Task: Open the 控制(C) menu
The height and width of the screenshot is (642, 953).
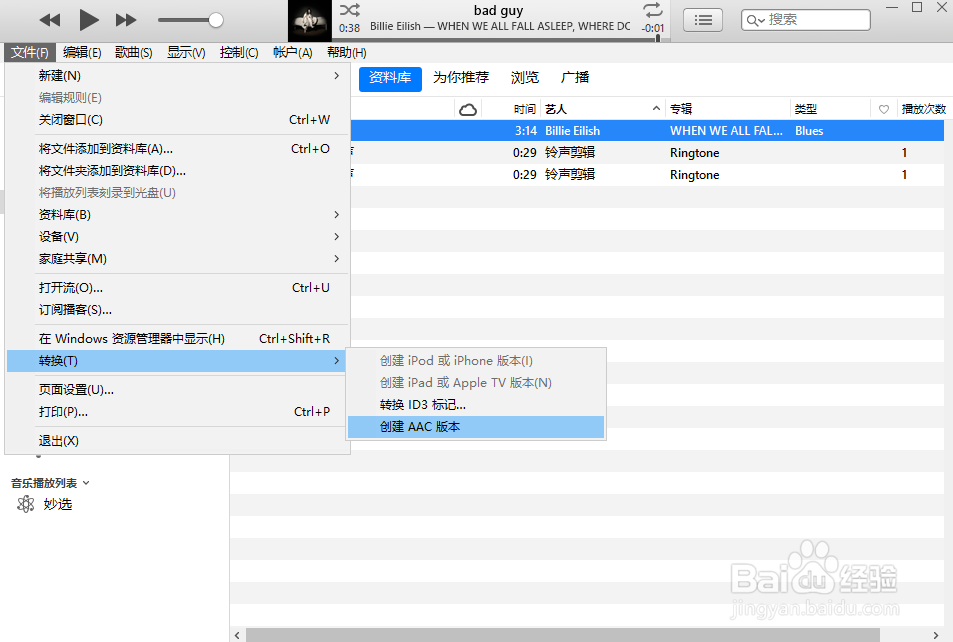Action: [239, 52]
